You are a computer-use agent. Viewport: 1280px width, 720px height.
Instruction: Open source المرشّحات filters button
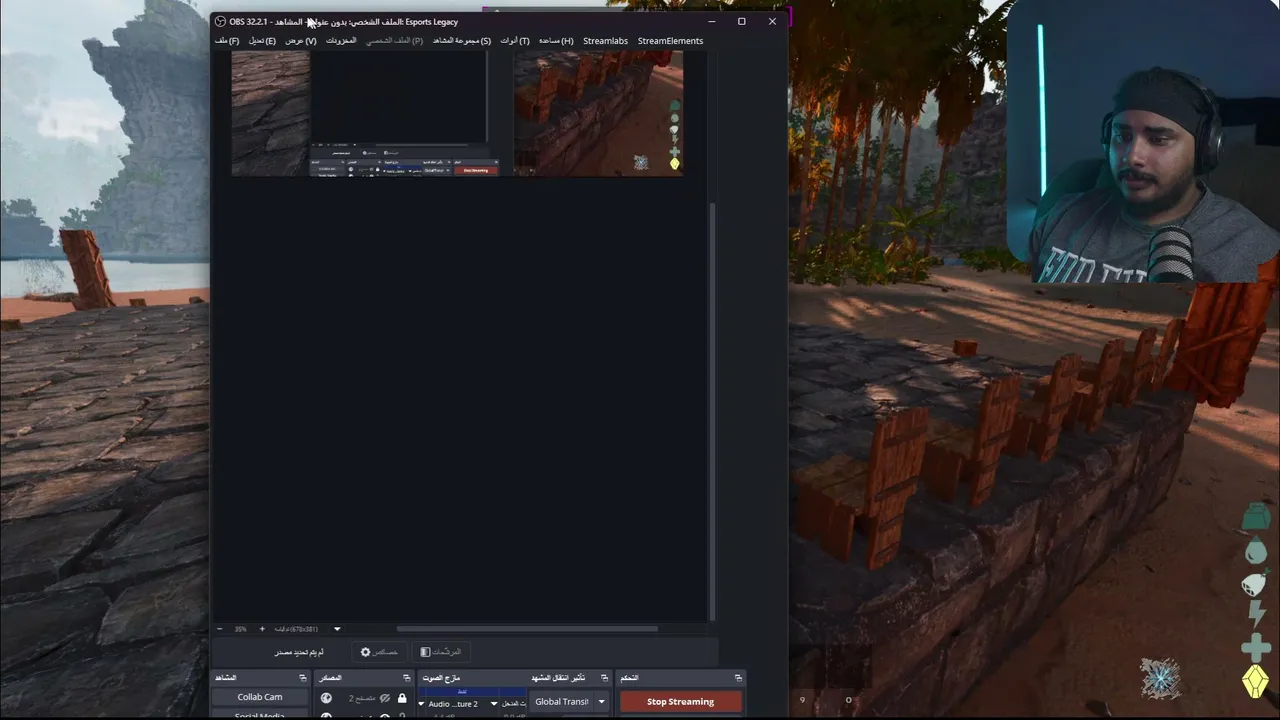440,652
